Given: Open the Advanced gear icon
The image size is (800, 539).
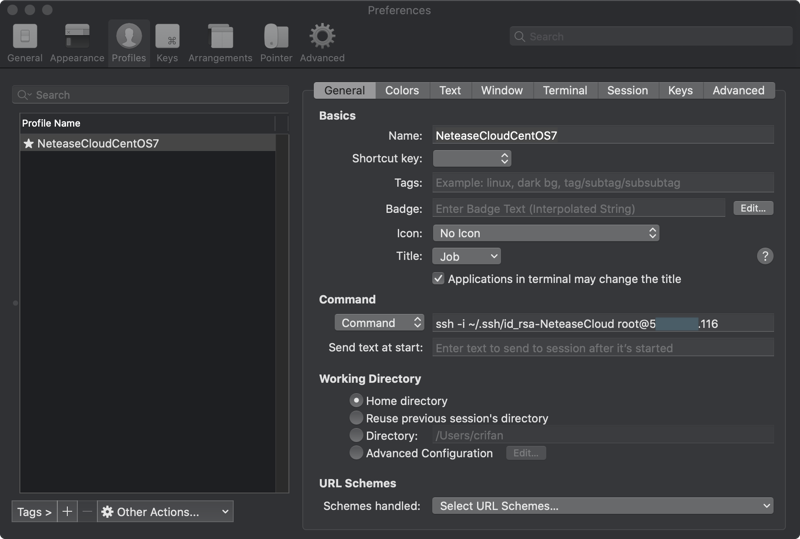Looking at the screenshot, I should point(322,42).
